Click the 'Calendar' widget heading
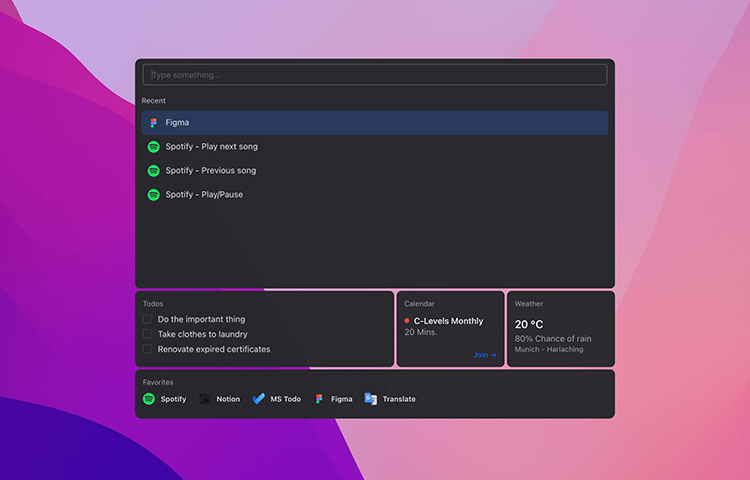Screen dimensions: 750x480 pos(419,304)
